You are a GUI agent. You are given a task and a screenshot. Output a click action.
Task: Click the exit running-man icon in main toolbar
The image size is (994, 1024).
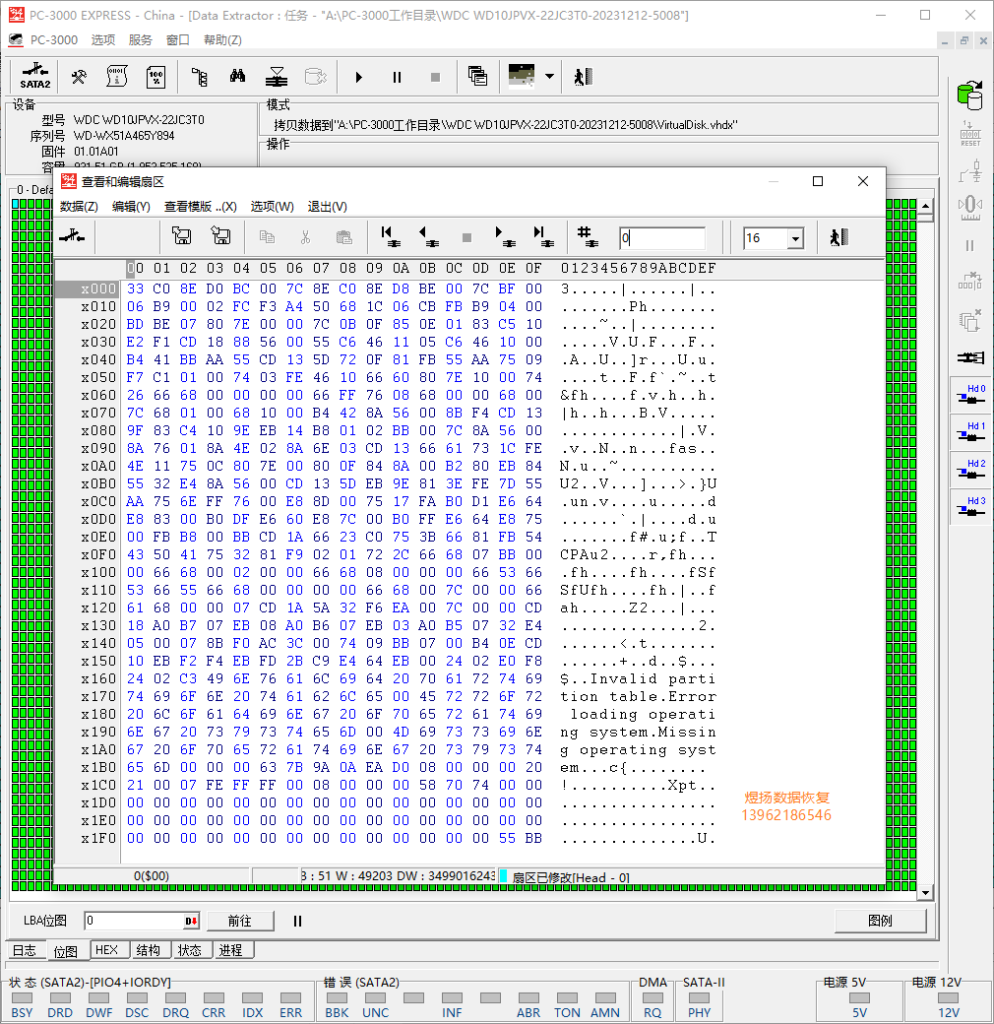point(583,77)
